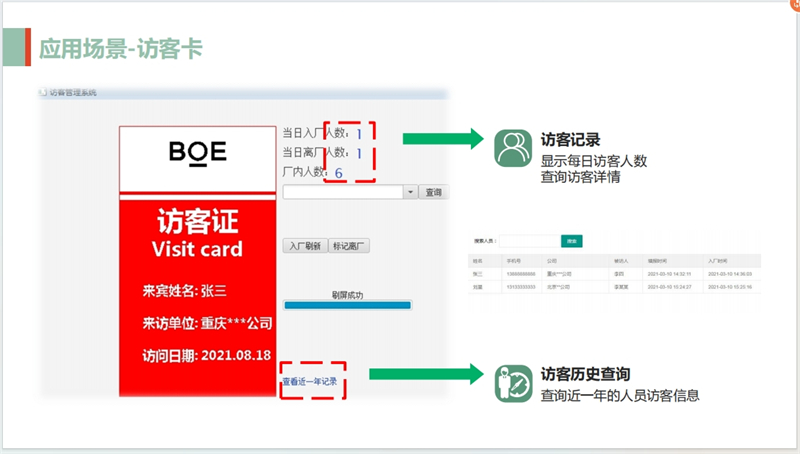800x454 pixels.
Task: Click the 公司 column header
Action: pyautogui.click(x=552, y=261)
